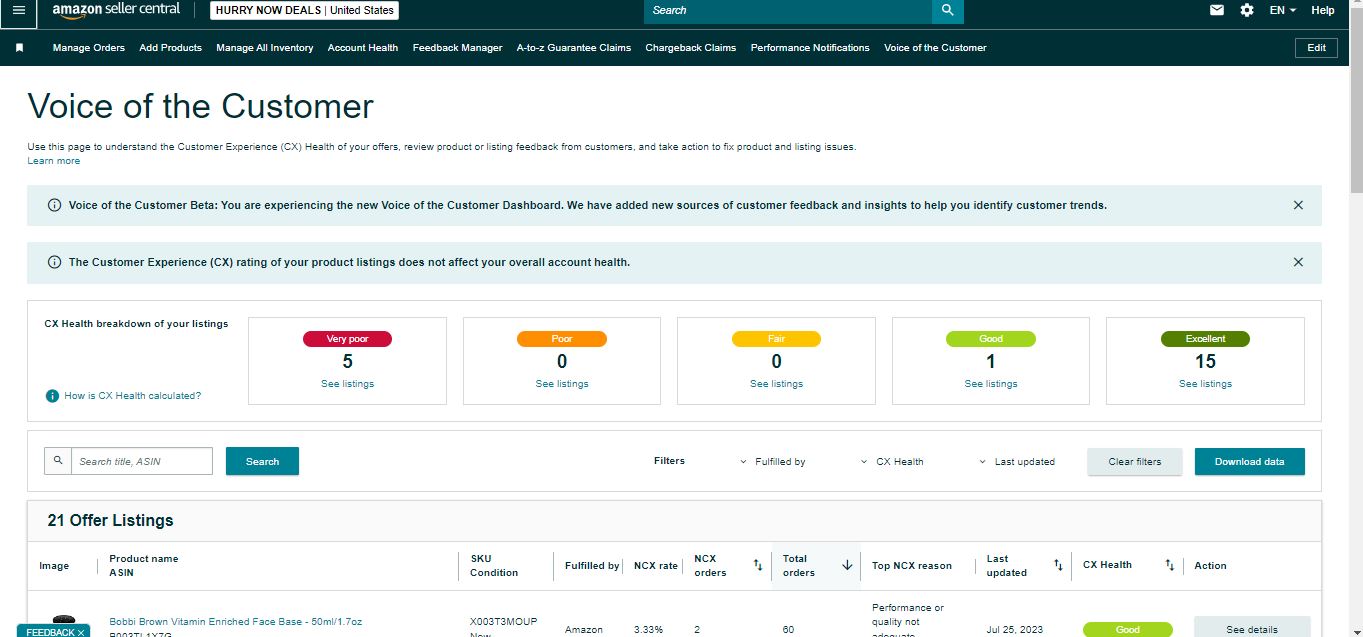
Task: Open the mail messages icon
Action: [x=1217, y=10]
